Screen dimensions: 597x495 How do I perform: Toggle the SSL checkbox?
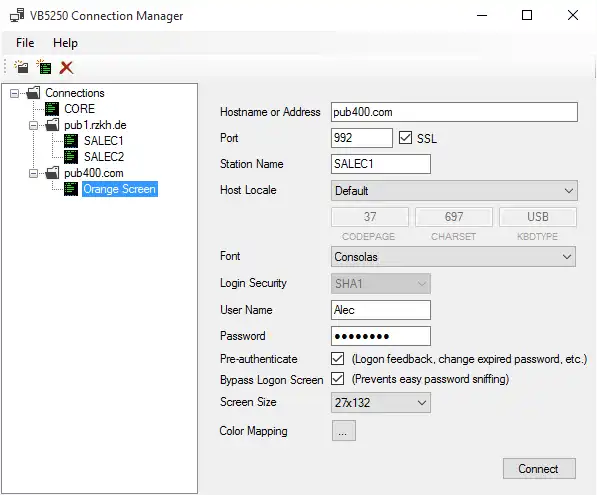tap(405, 138)
